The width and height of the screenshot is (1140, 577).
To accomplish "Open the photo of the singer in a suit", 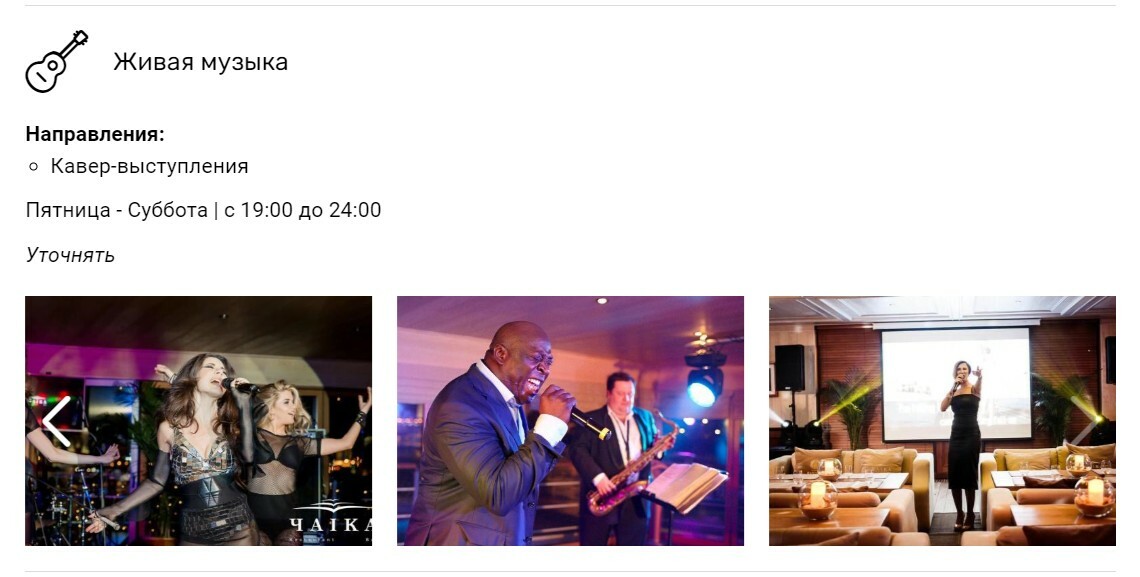I will click(x=570, y=421).
